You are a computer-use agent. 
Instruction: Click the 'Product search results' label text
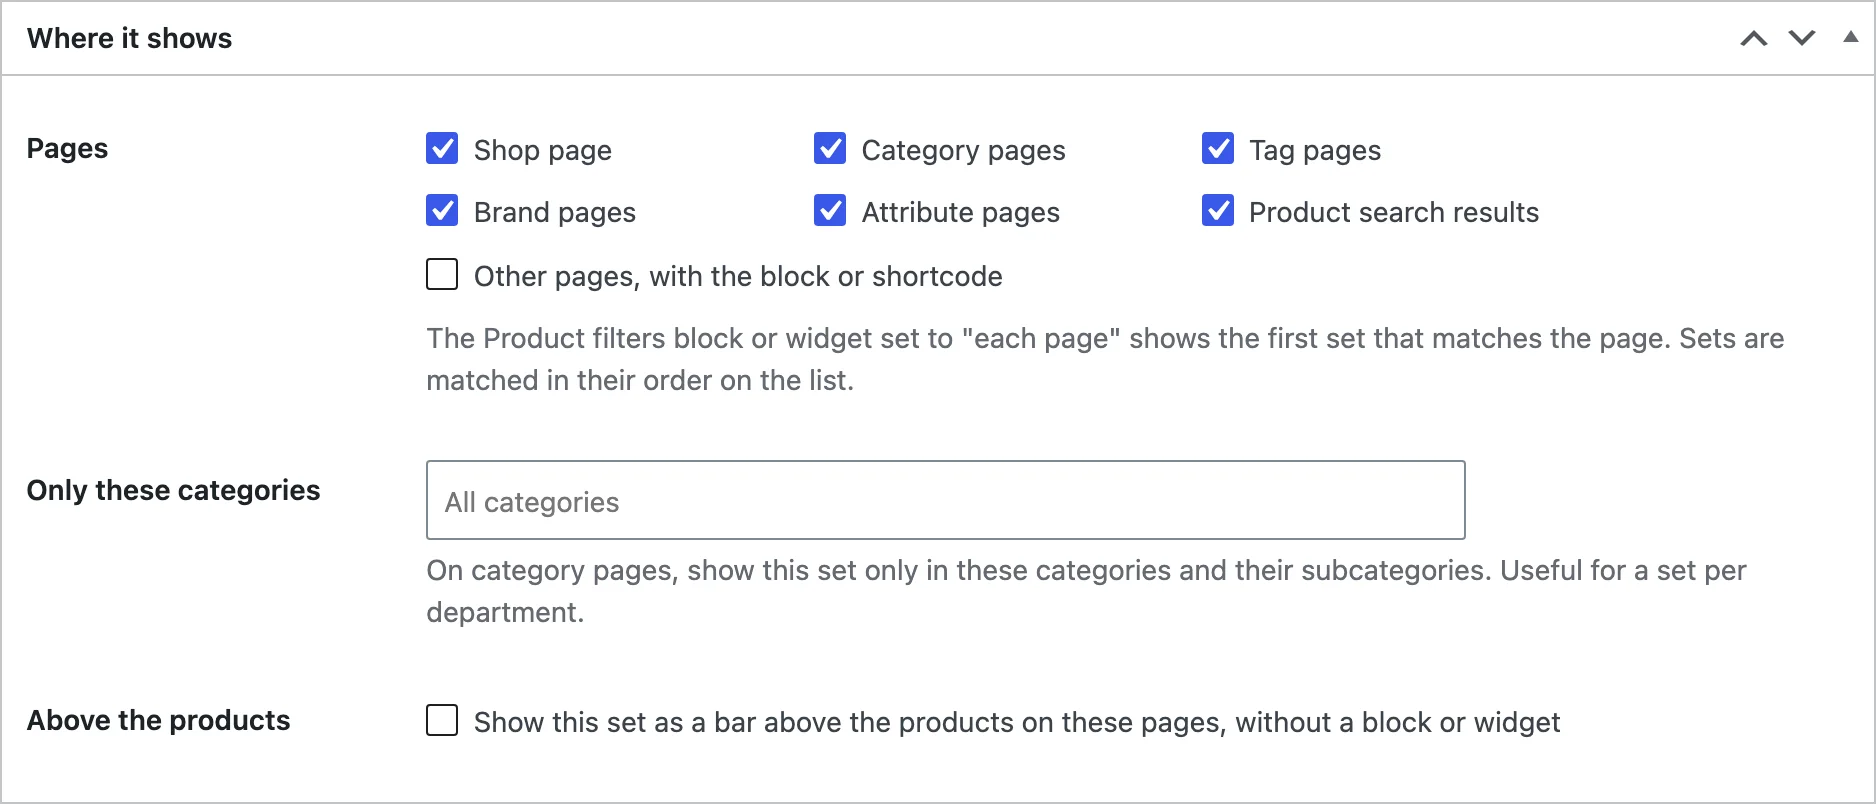(1394, 212)
